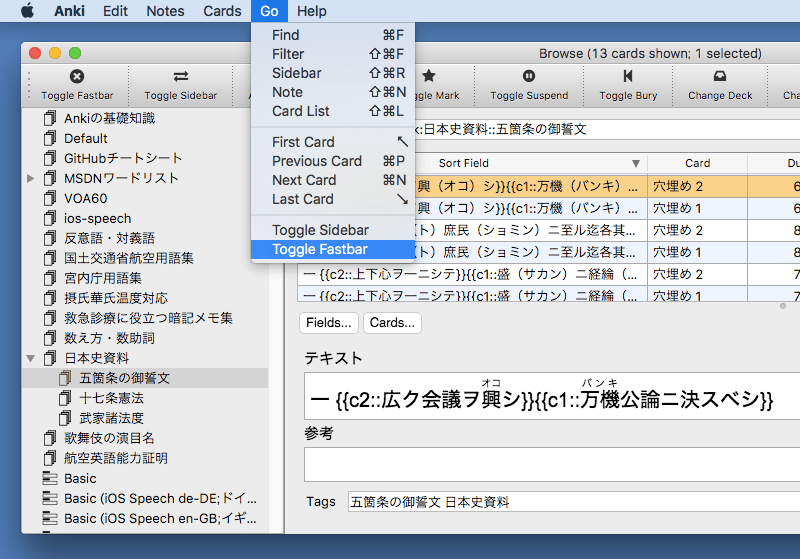Select the VOA60 deck icon
800x559 pixels.
click(50, 198)
